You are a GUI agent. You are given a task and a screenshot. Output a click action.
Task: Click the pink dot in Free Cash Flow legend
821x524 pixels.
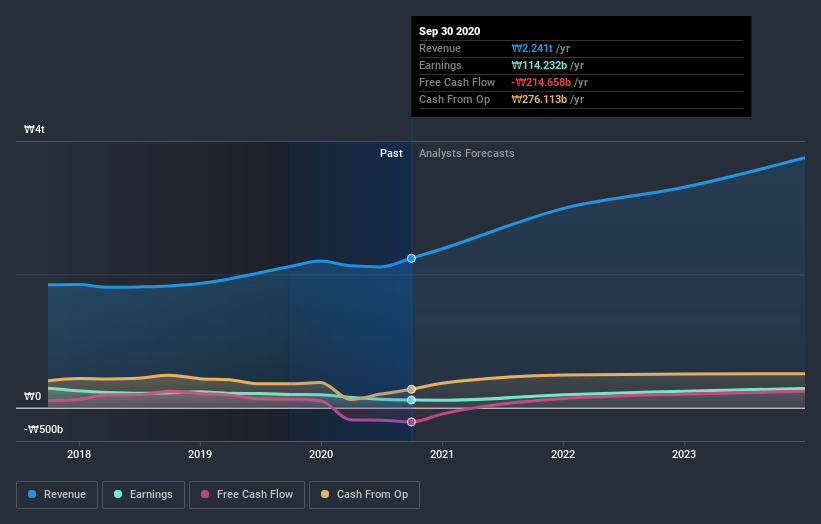click(x=205, y=494)
